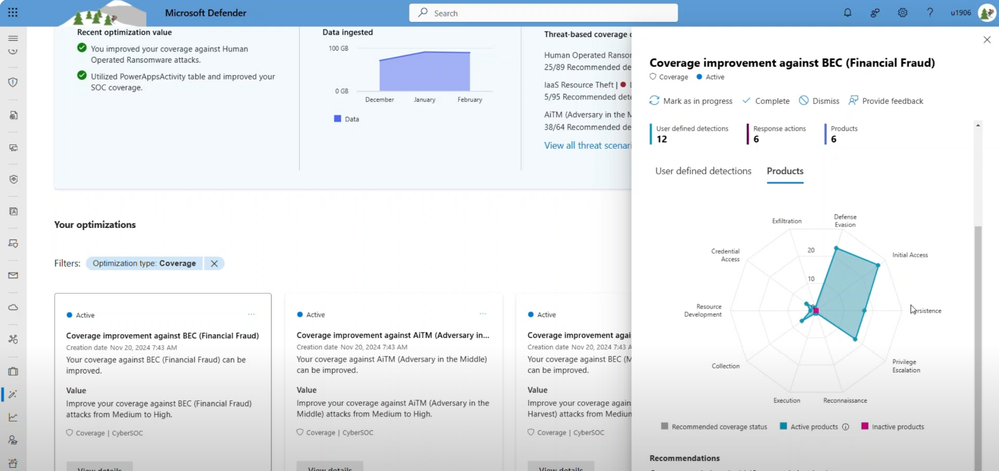Remove the Optimization type Coverage filter

click(214, 263)
